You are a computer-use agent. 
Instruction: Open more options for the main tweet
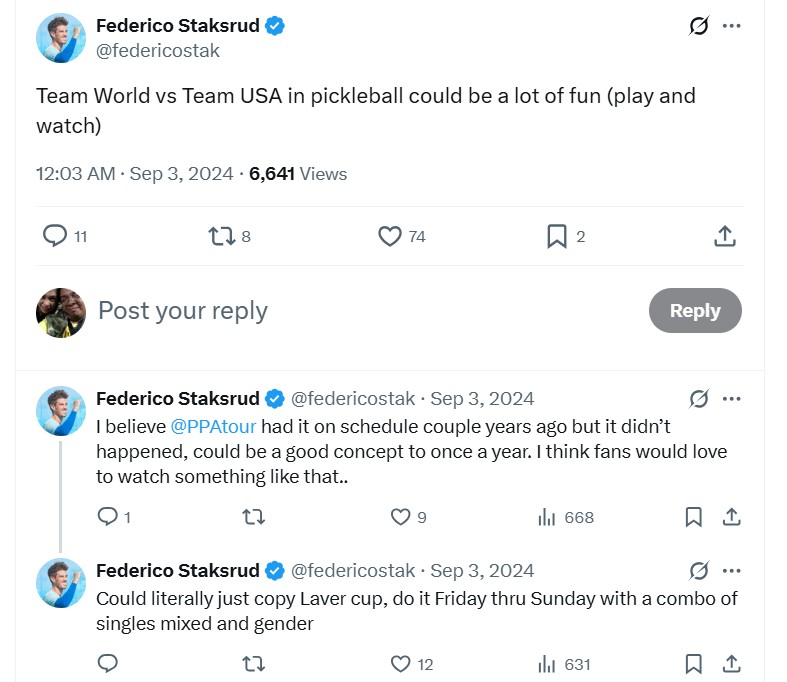point(732,26)
